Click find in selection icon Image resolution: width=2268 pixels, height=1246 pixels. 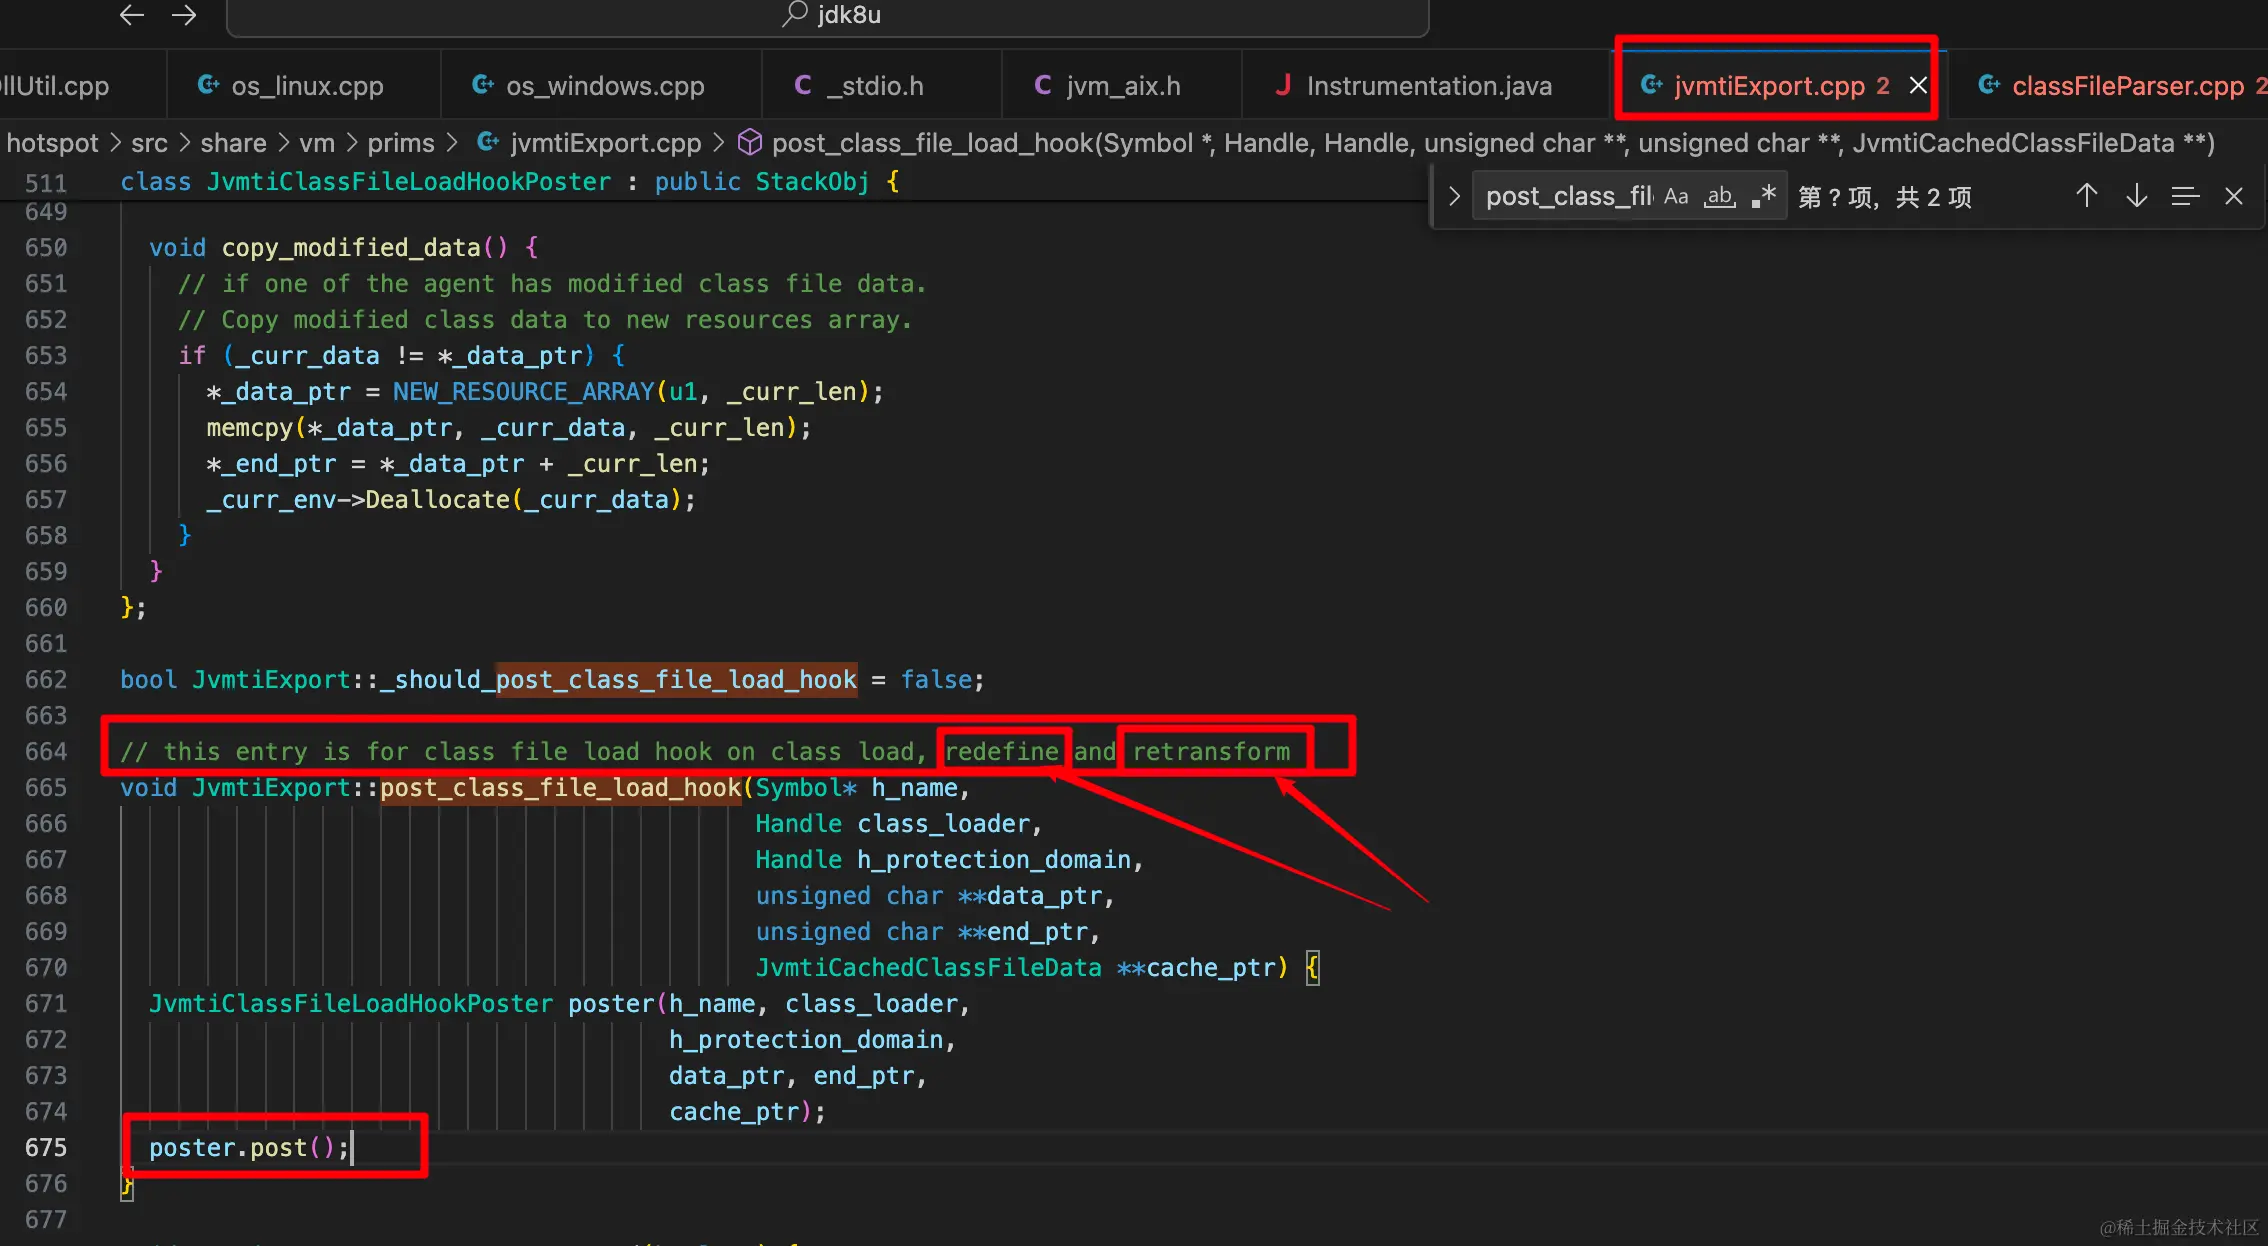(2185, 196)
